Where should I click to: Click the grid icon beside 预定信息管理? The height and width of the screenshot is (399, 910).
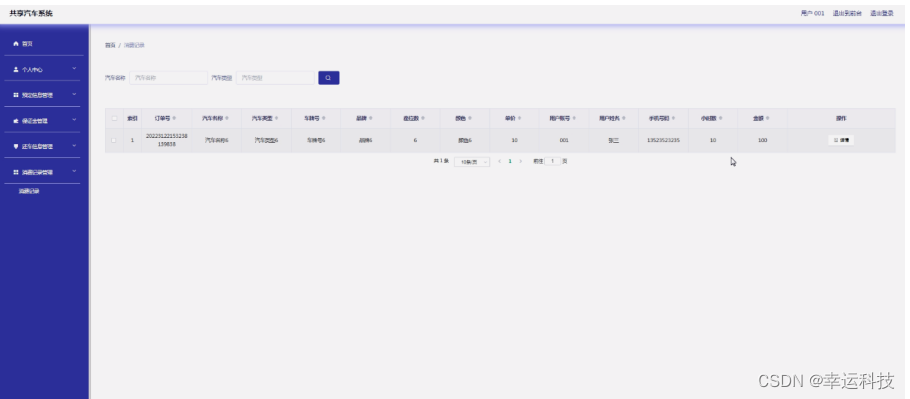click(16, 95)
